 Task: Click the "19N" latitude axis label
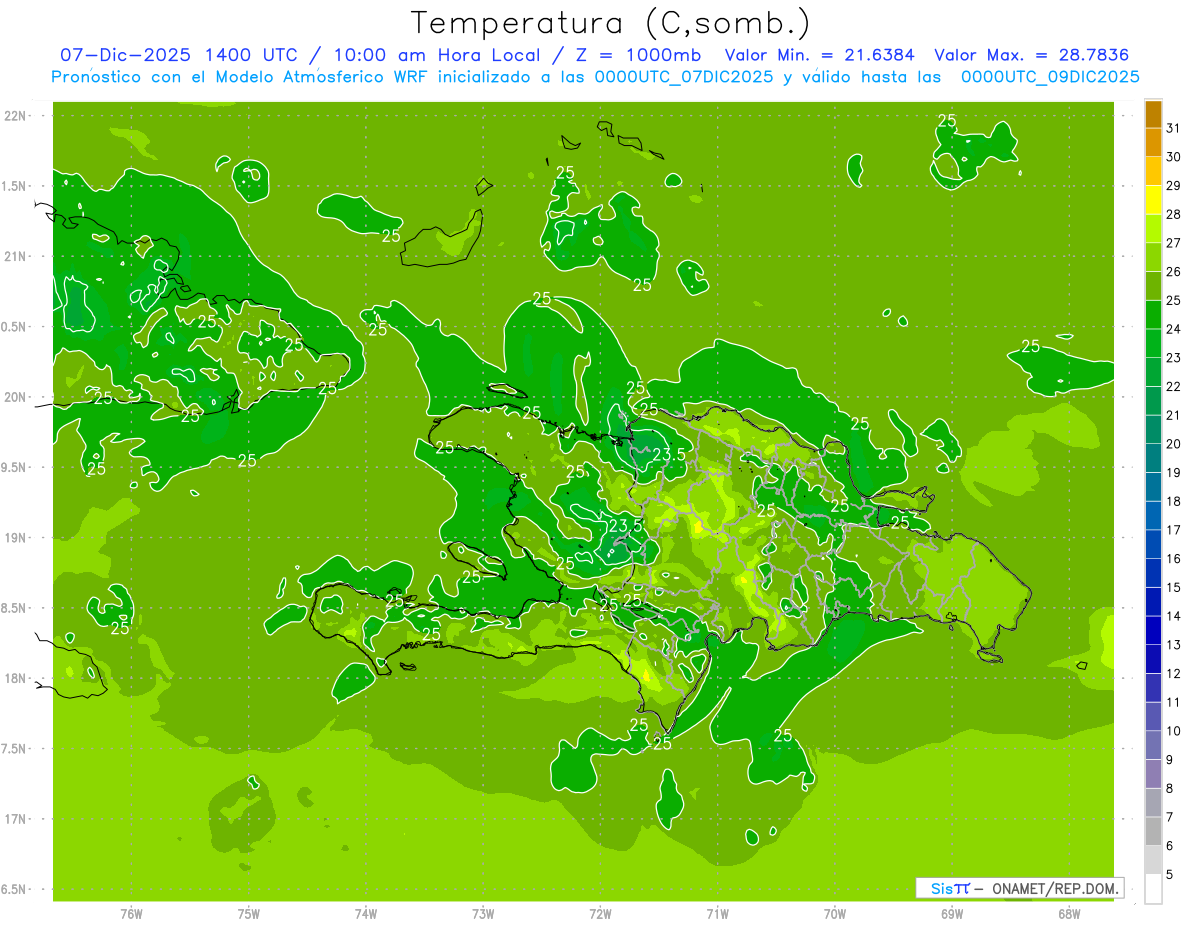point(15,538)
